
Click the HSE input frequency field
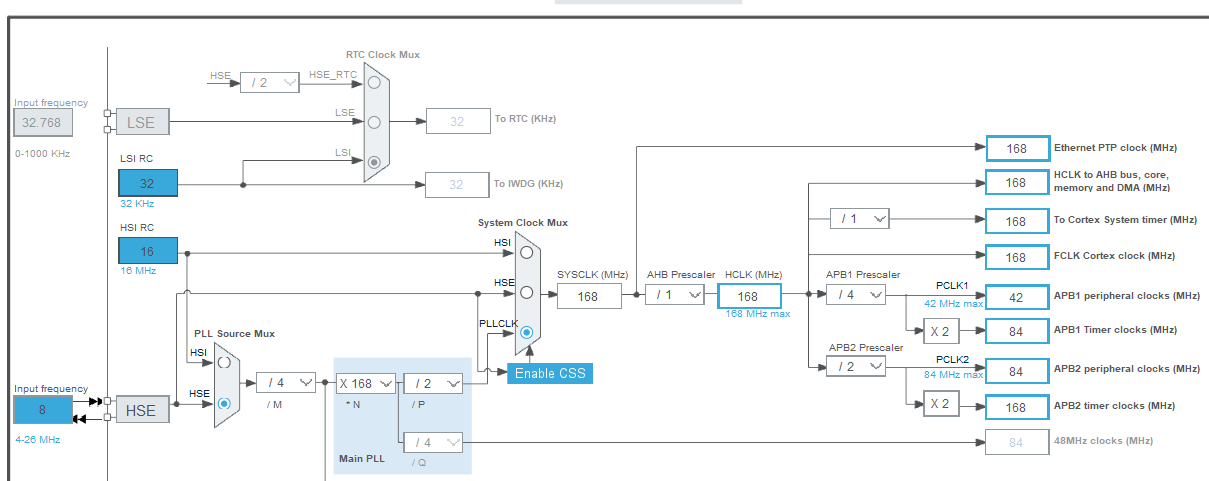[x=43, y=410]
